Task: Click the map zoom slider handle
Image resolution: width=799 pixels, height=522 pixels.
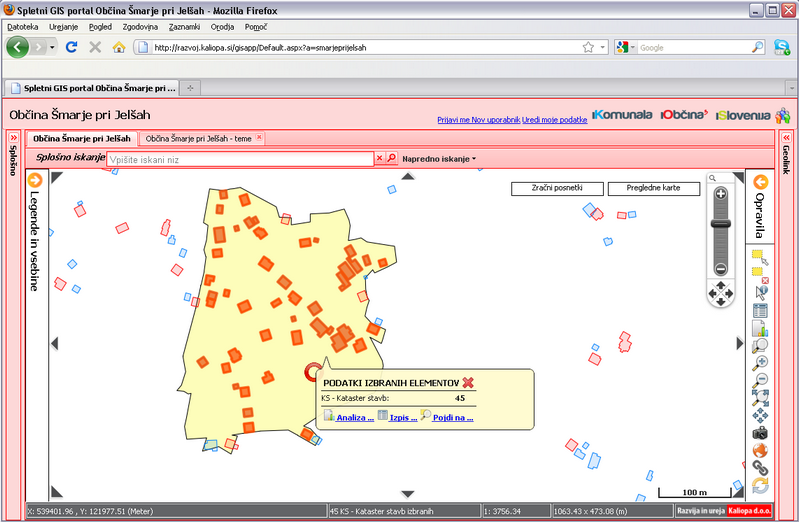Action: (720, 225)
